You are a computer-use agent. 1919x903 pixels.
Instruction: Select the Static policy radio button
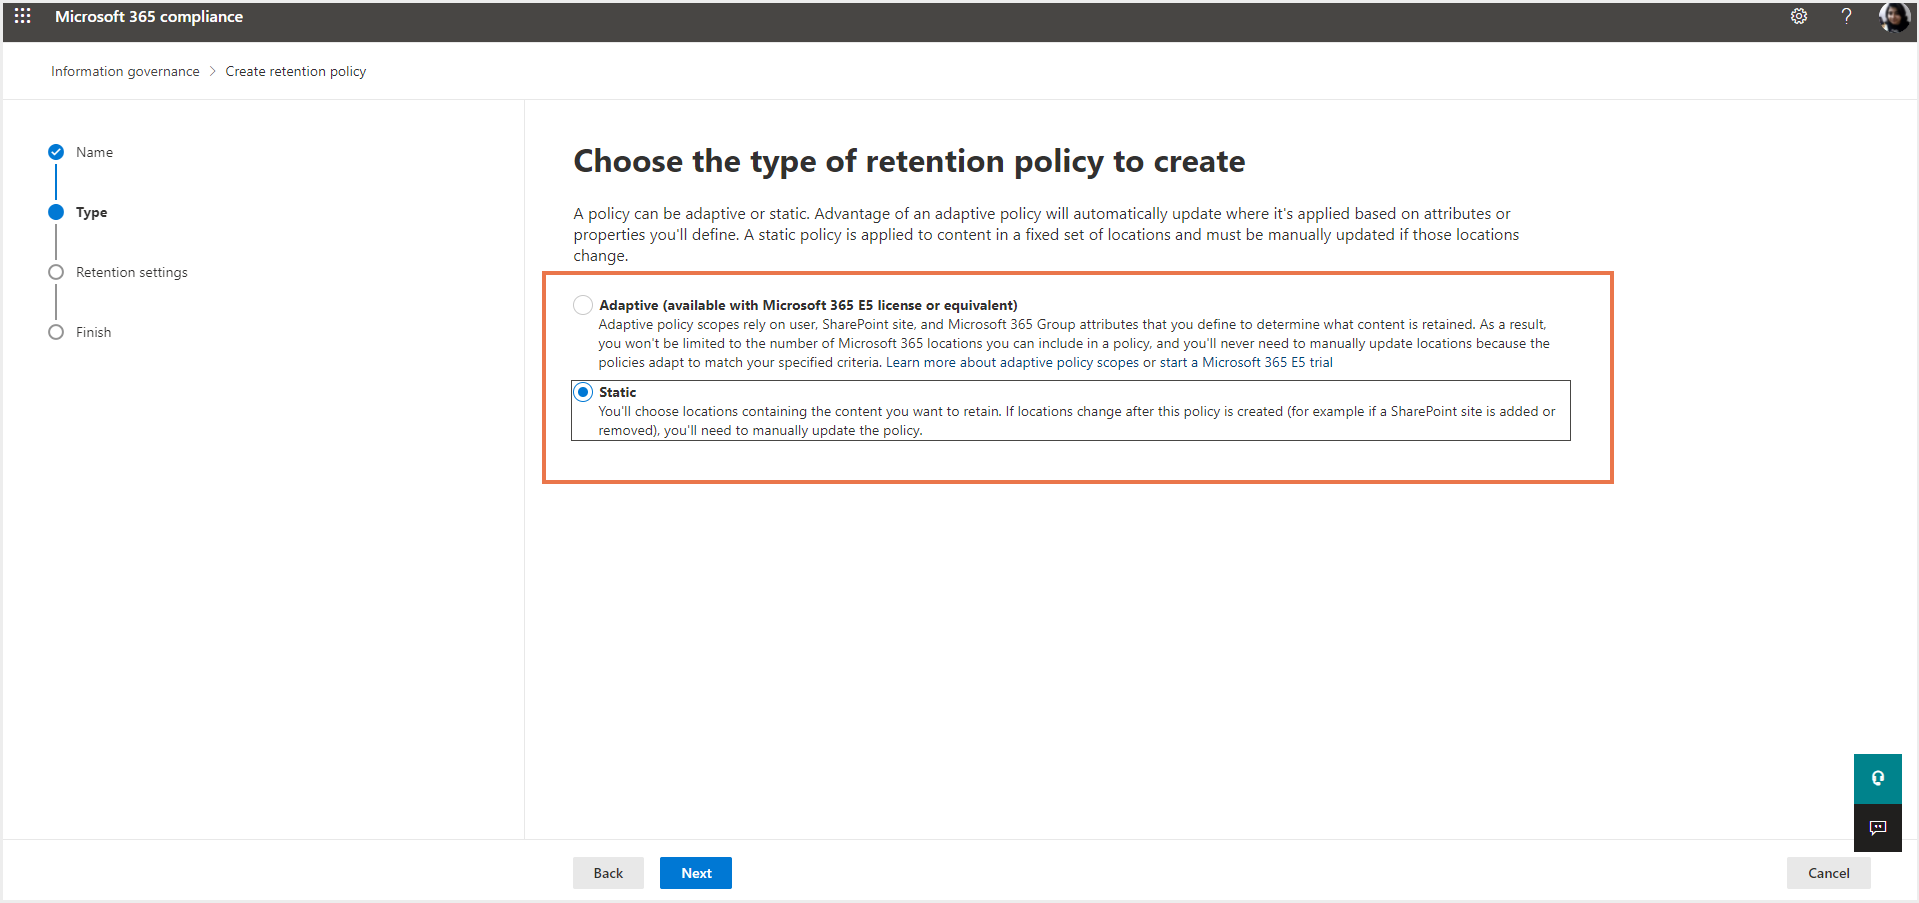[583, 392]
